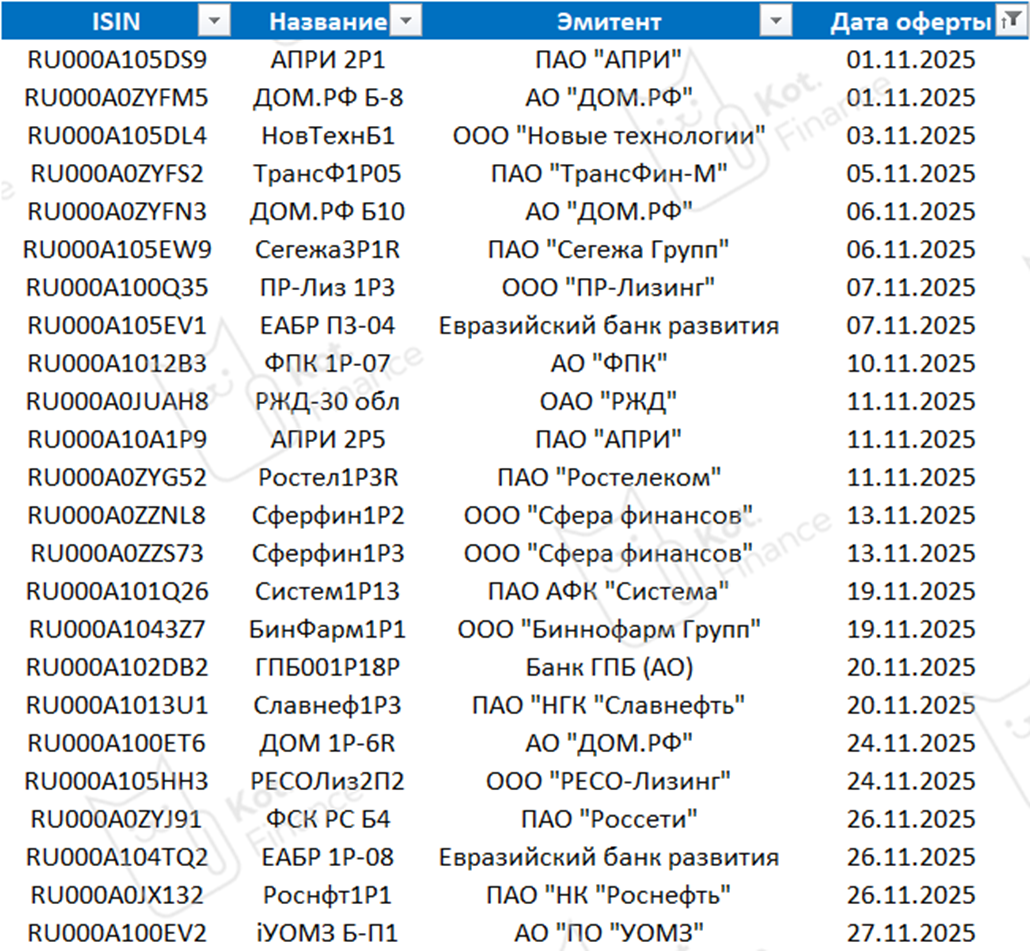Click date cell 03.11.2025
1030x951 pixels.
(911, 136)
